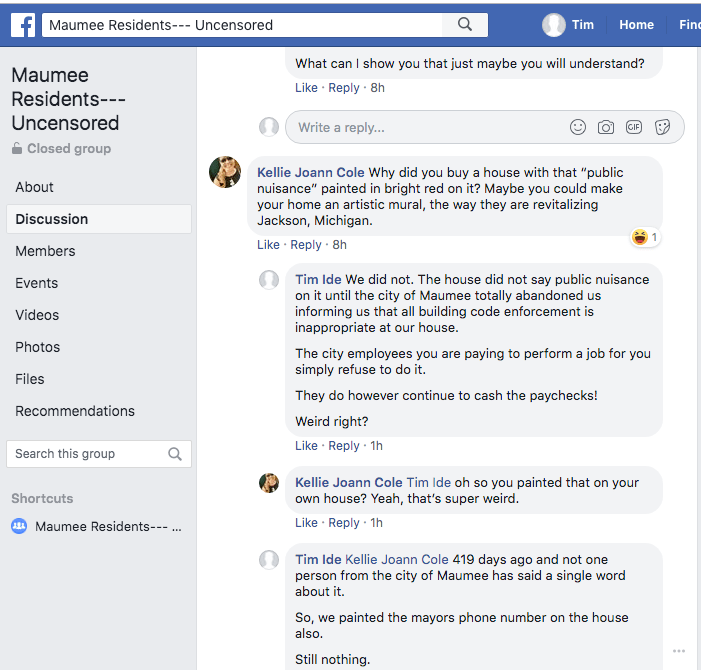Open the Discussion section
This screenshot has width=701, height=670.
(x=52, y=219)
